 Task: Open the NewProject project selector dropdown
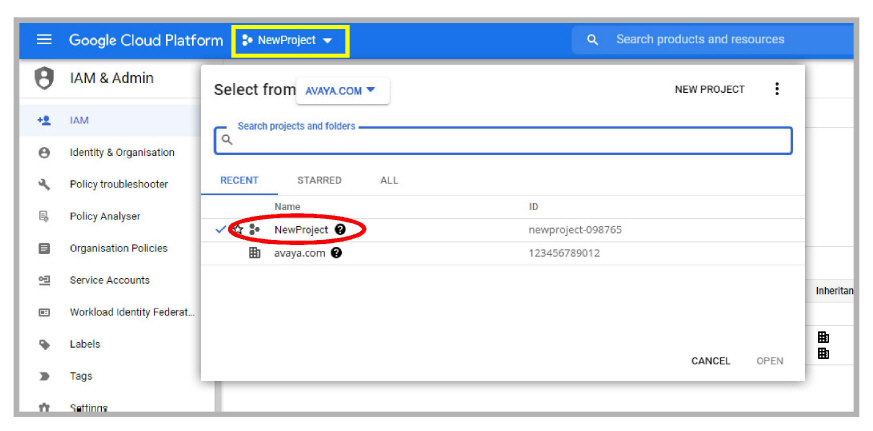(x=288, y=40)
